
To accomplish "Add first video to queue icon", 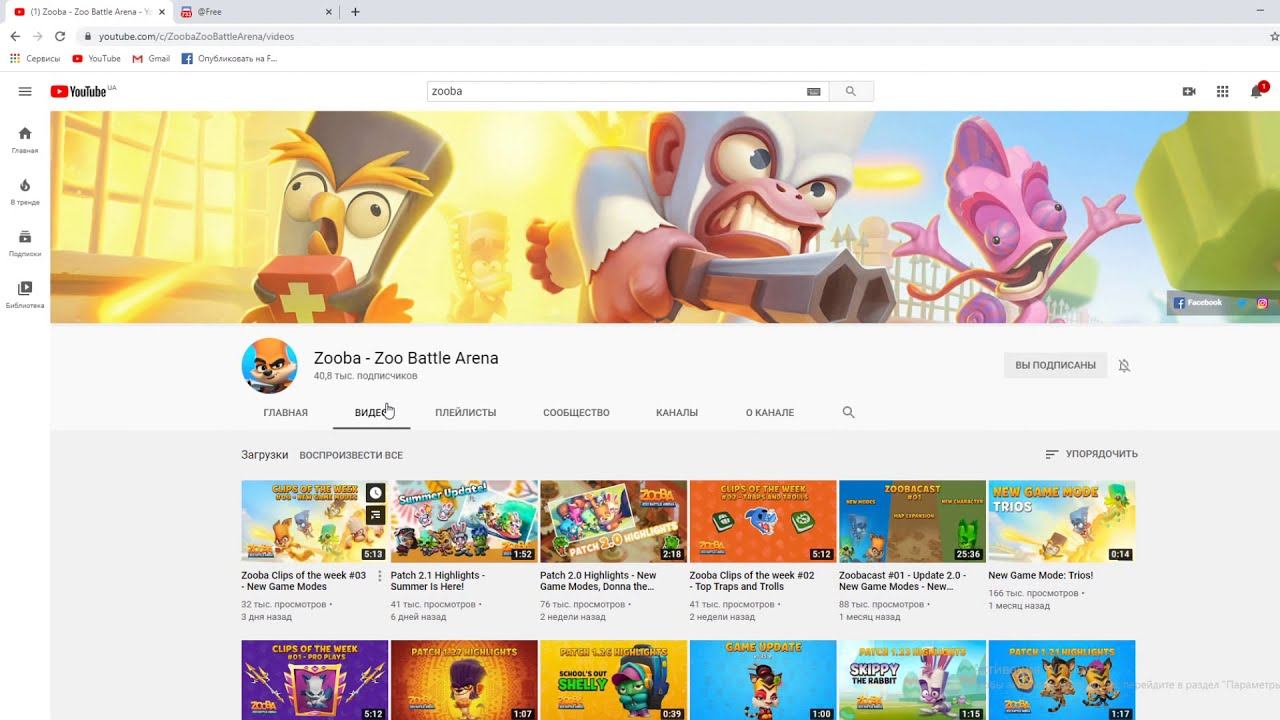I will (x=375, y=515).
